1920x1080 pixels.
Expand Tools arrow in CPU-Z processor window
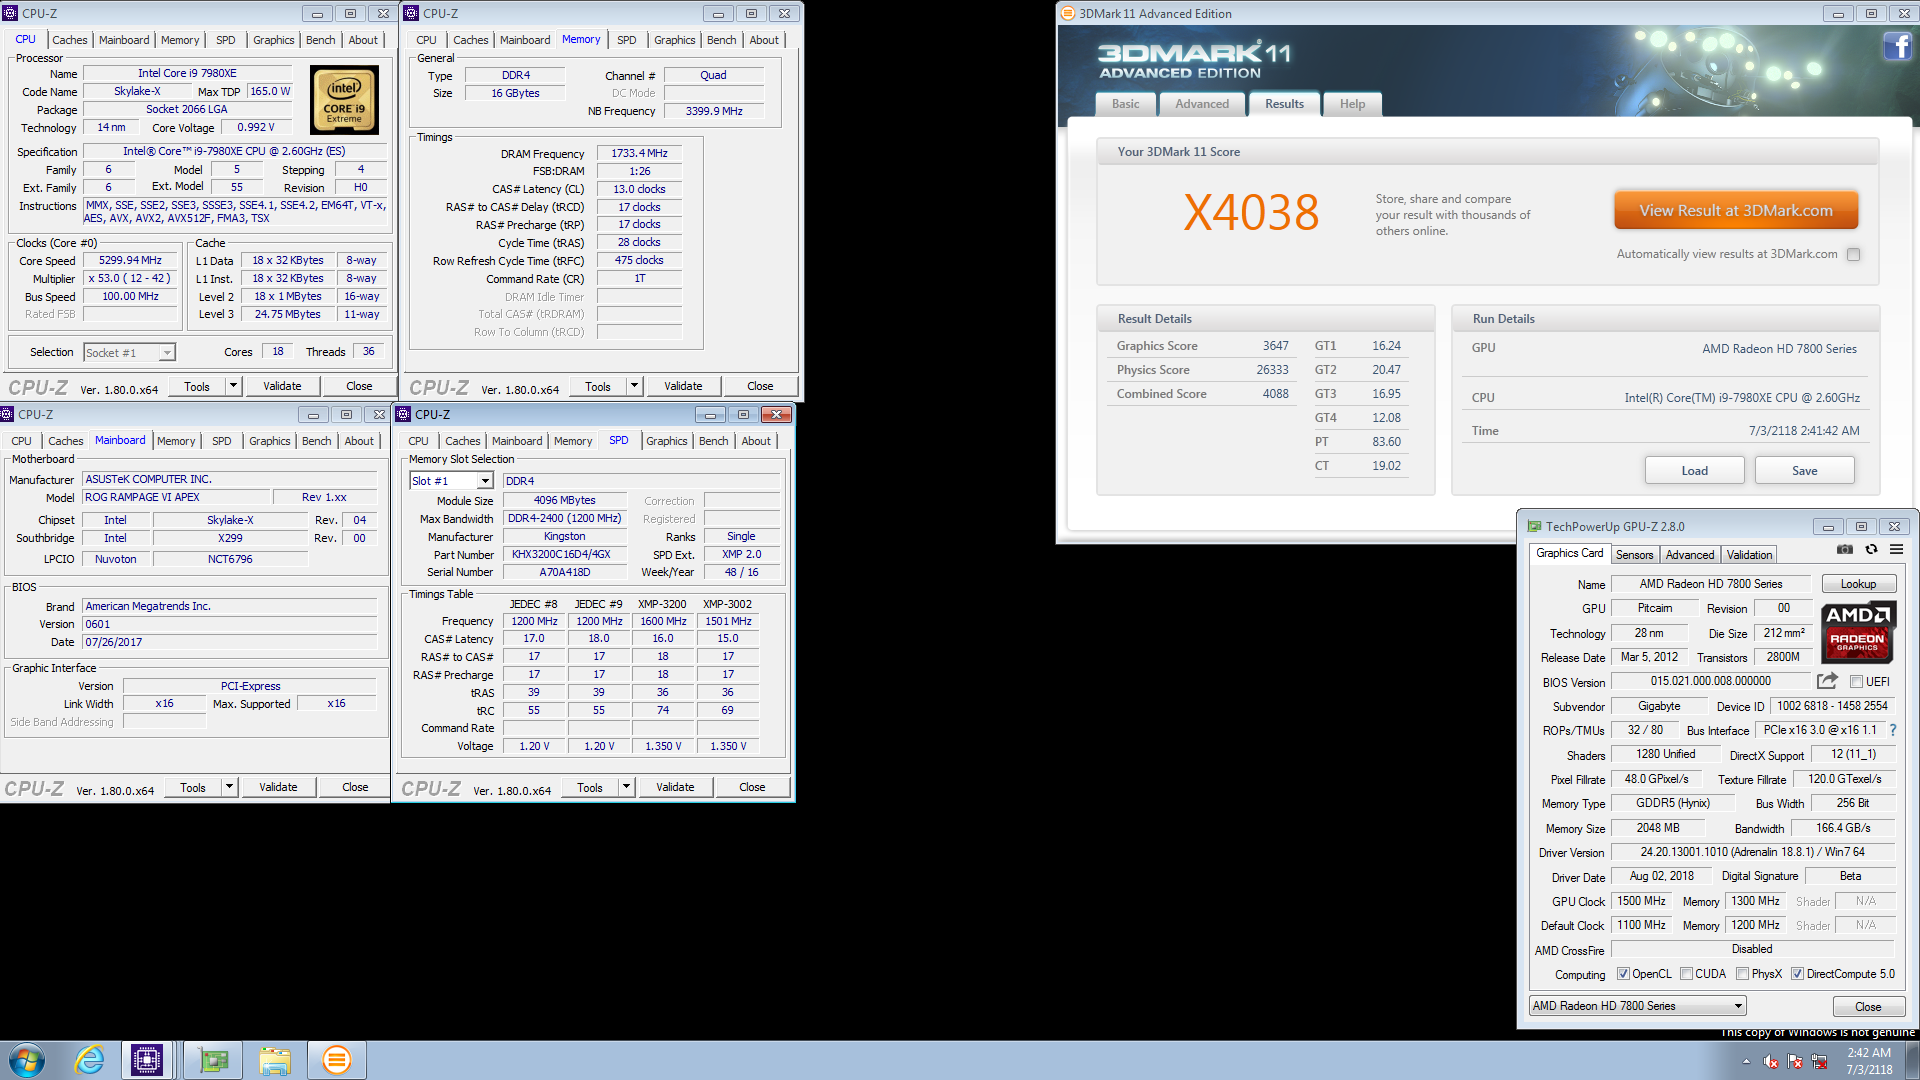click(233, 386)
